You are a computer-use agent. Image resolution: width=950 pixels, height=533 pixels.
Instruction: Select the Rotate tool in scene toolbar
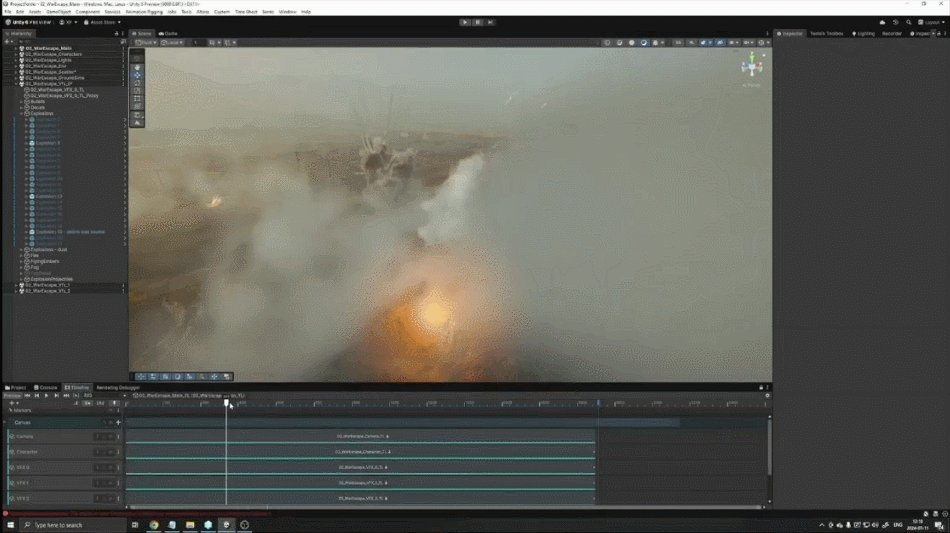coord(138,83)
